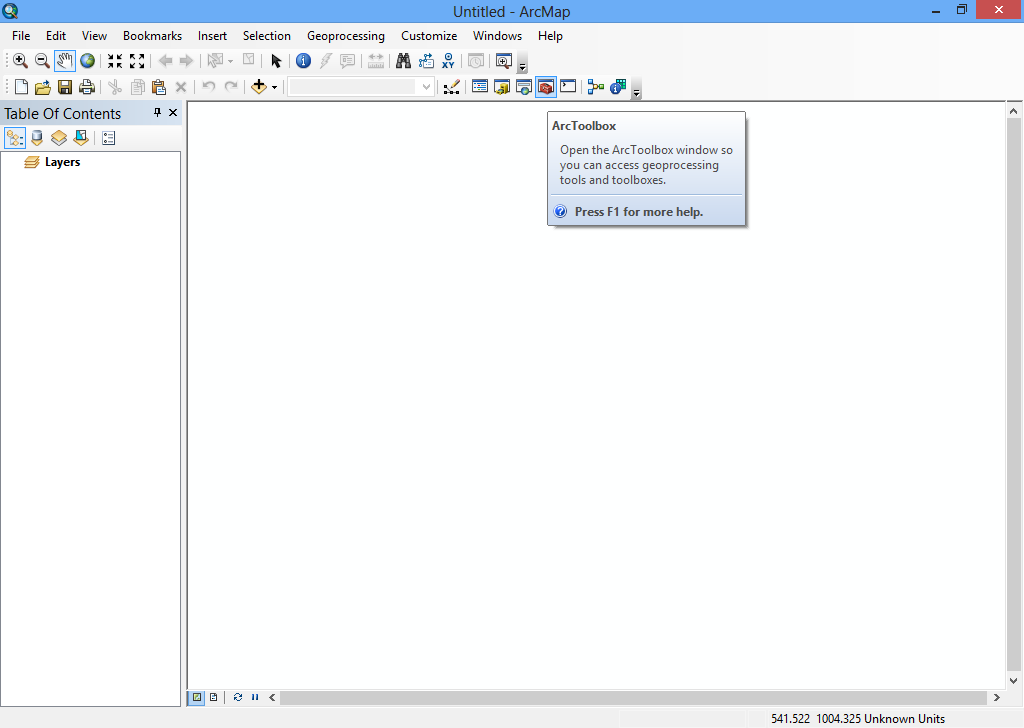Open the Bookmarks menu

tap(152, 36)
